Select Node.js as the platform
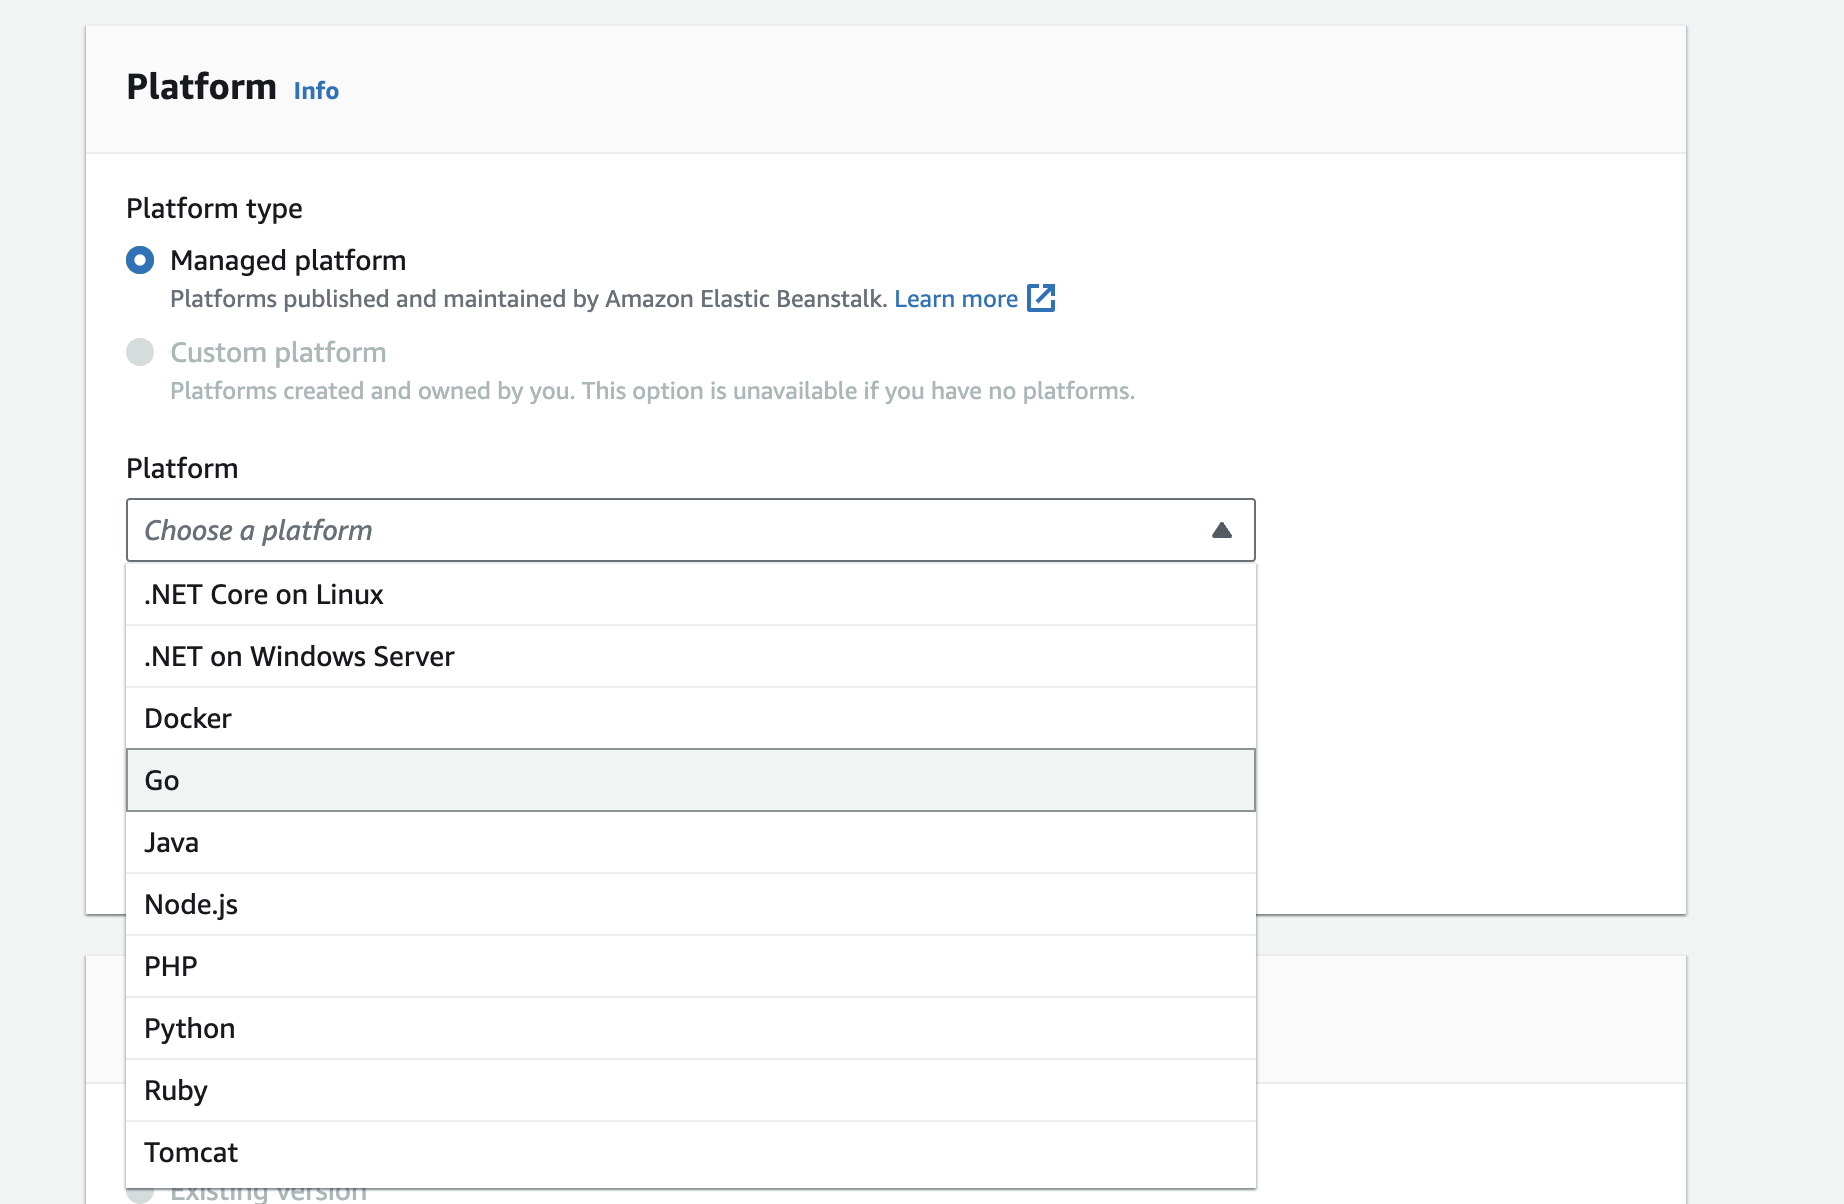The width and height of the screenshot is (1844, 1204). (x=191, y=905)
